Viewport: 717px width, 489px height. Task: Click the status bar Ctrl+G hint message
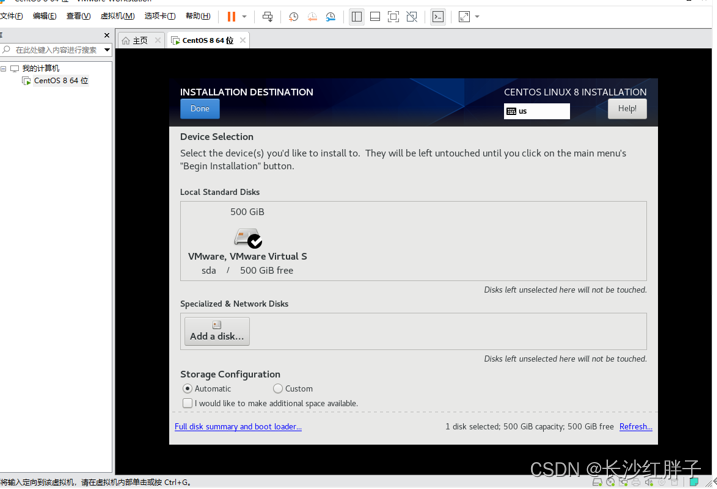click(x=95, y=483)
